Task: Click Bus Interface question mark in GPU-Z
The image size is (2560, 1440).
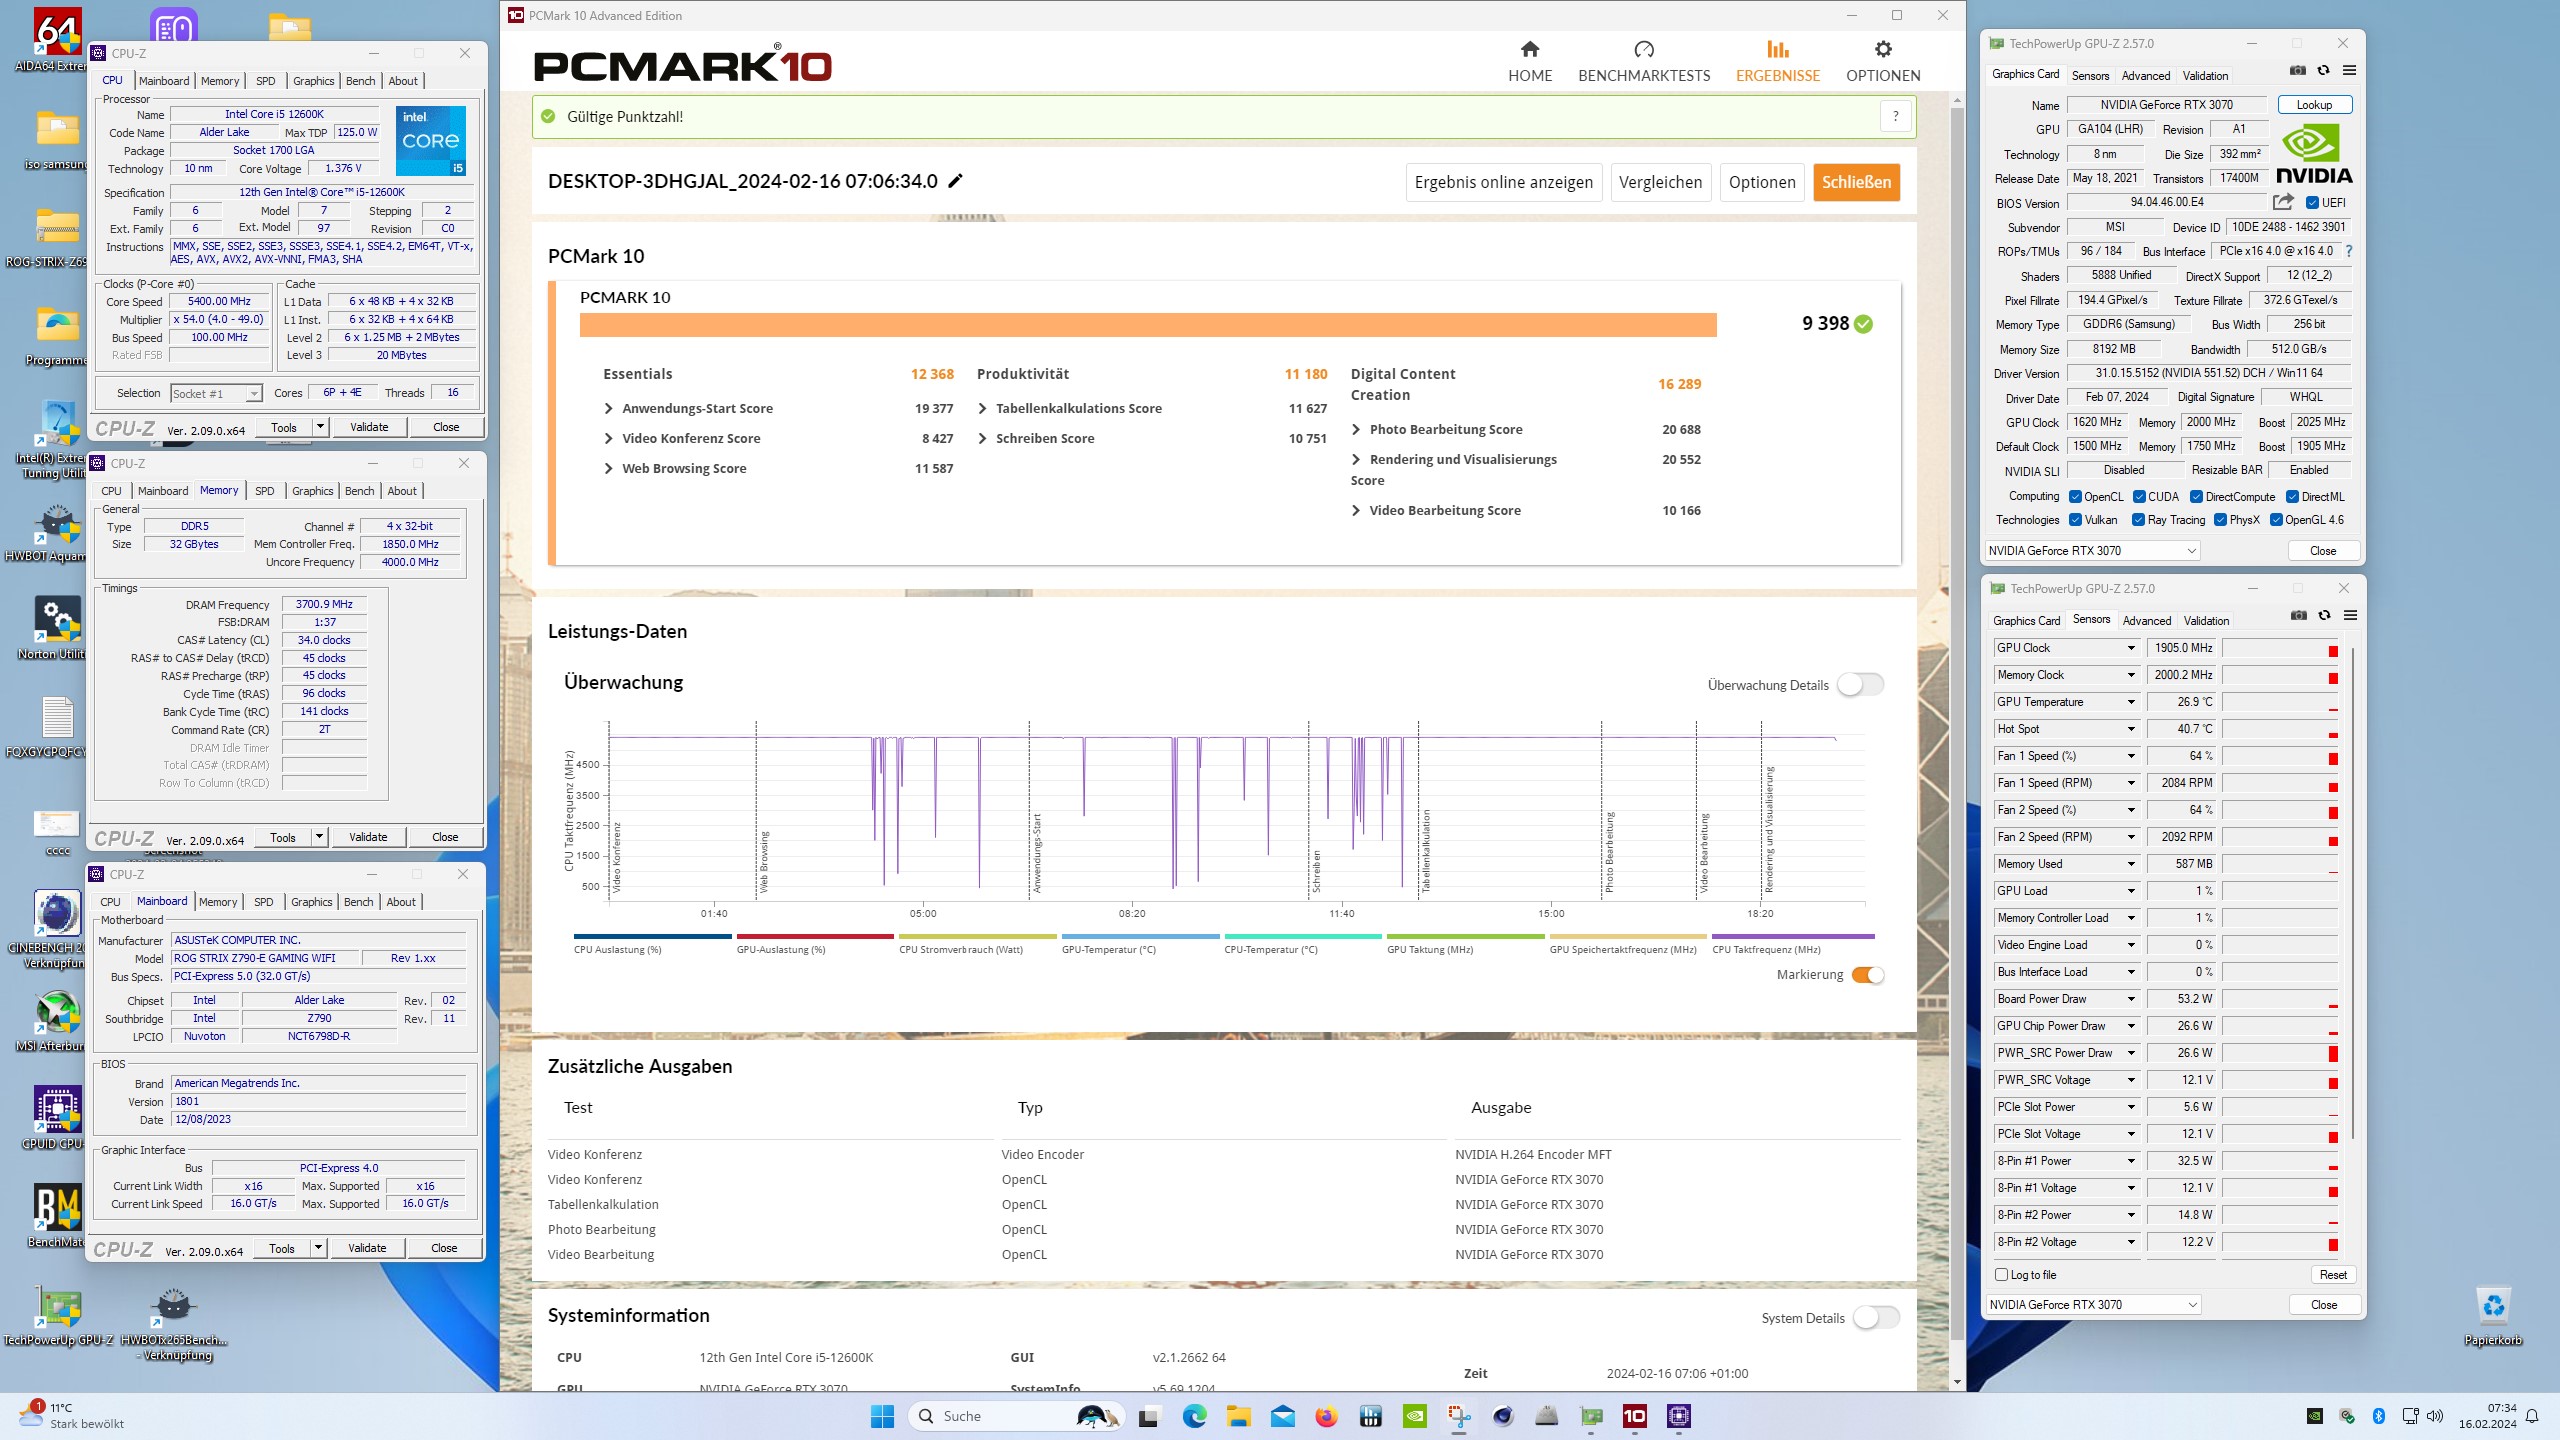Action: (2348, 251)
